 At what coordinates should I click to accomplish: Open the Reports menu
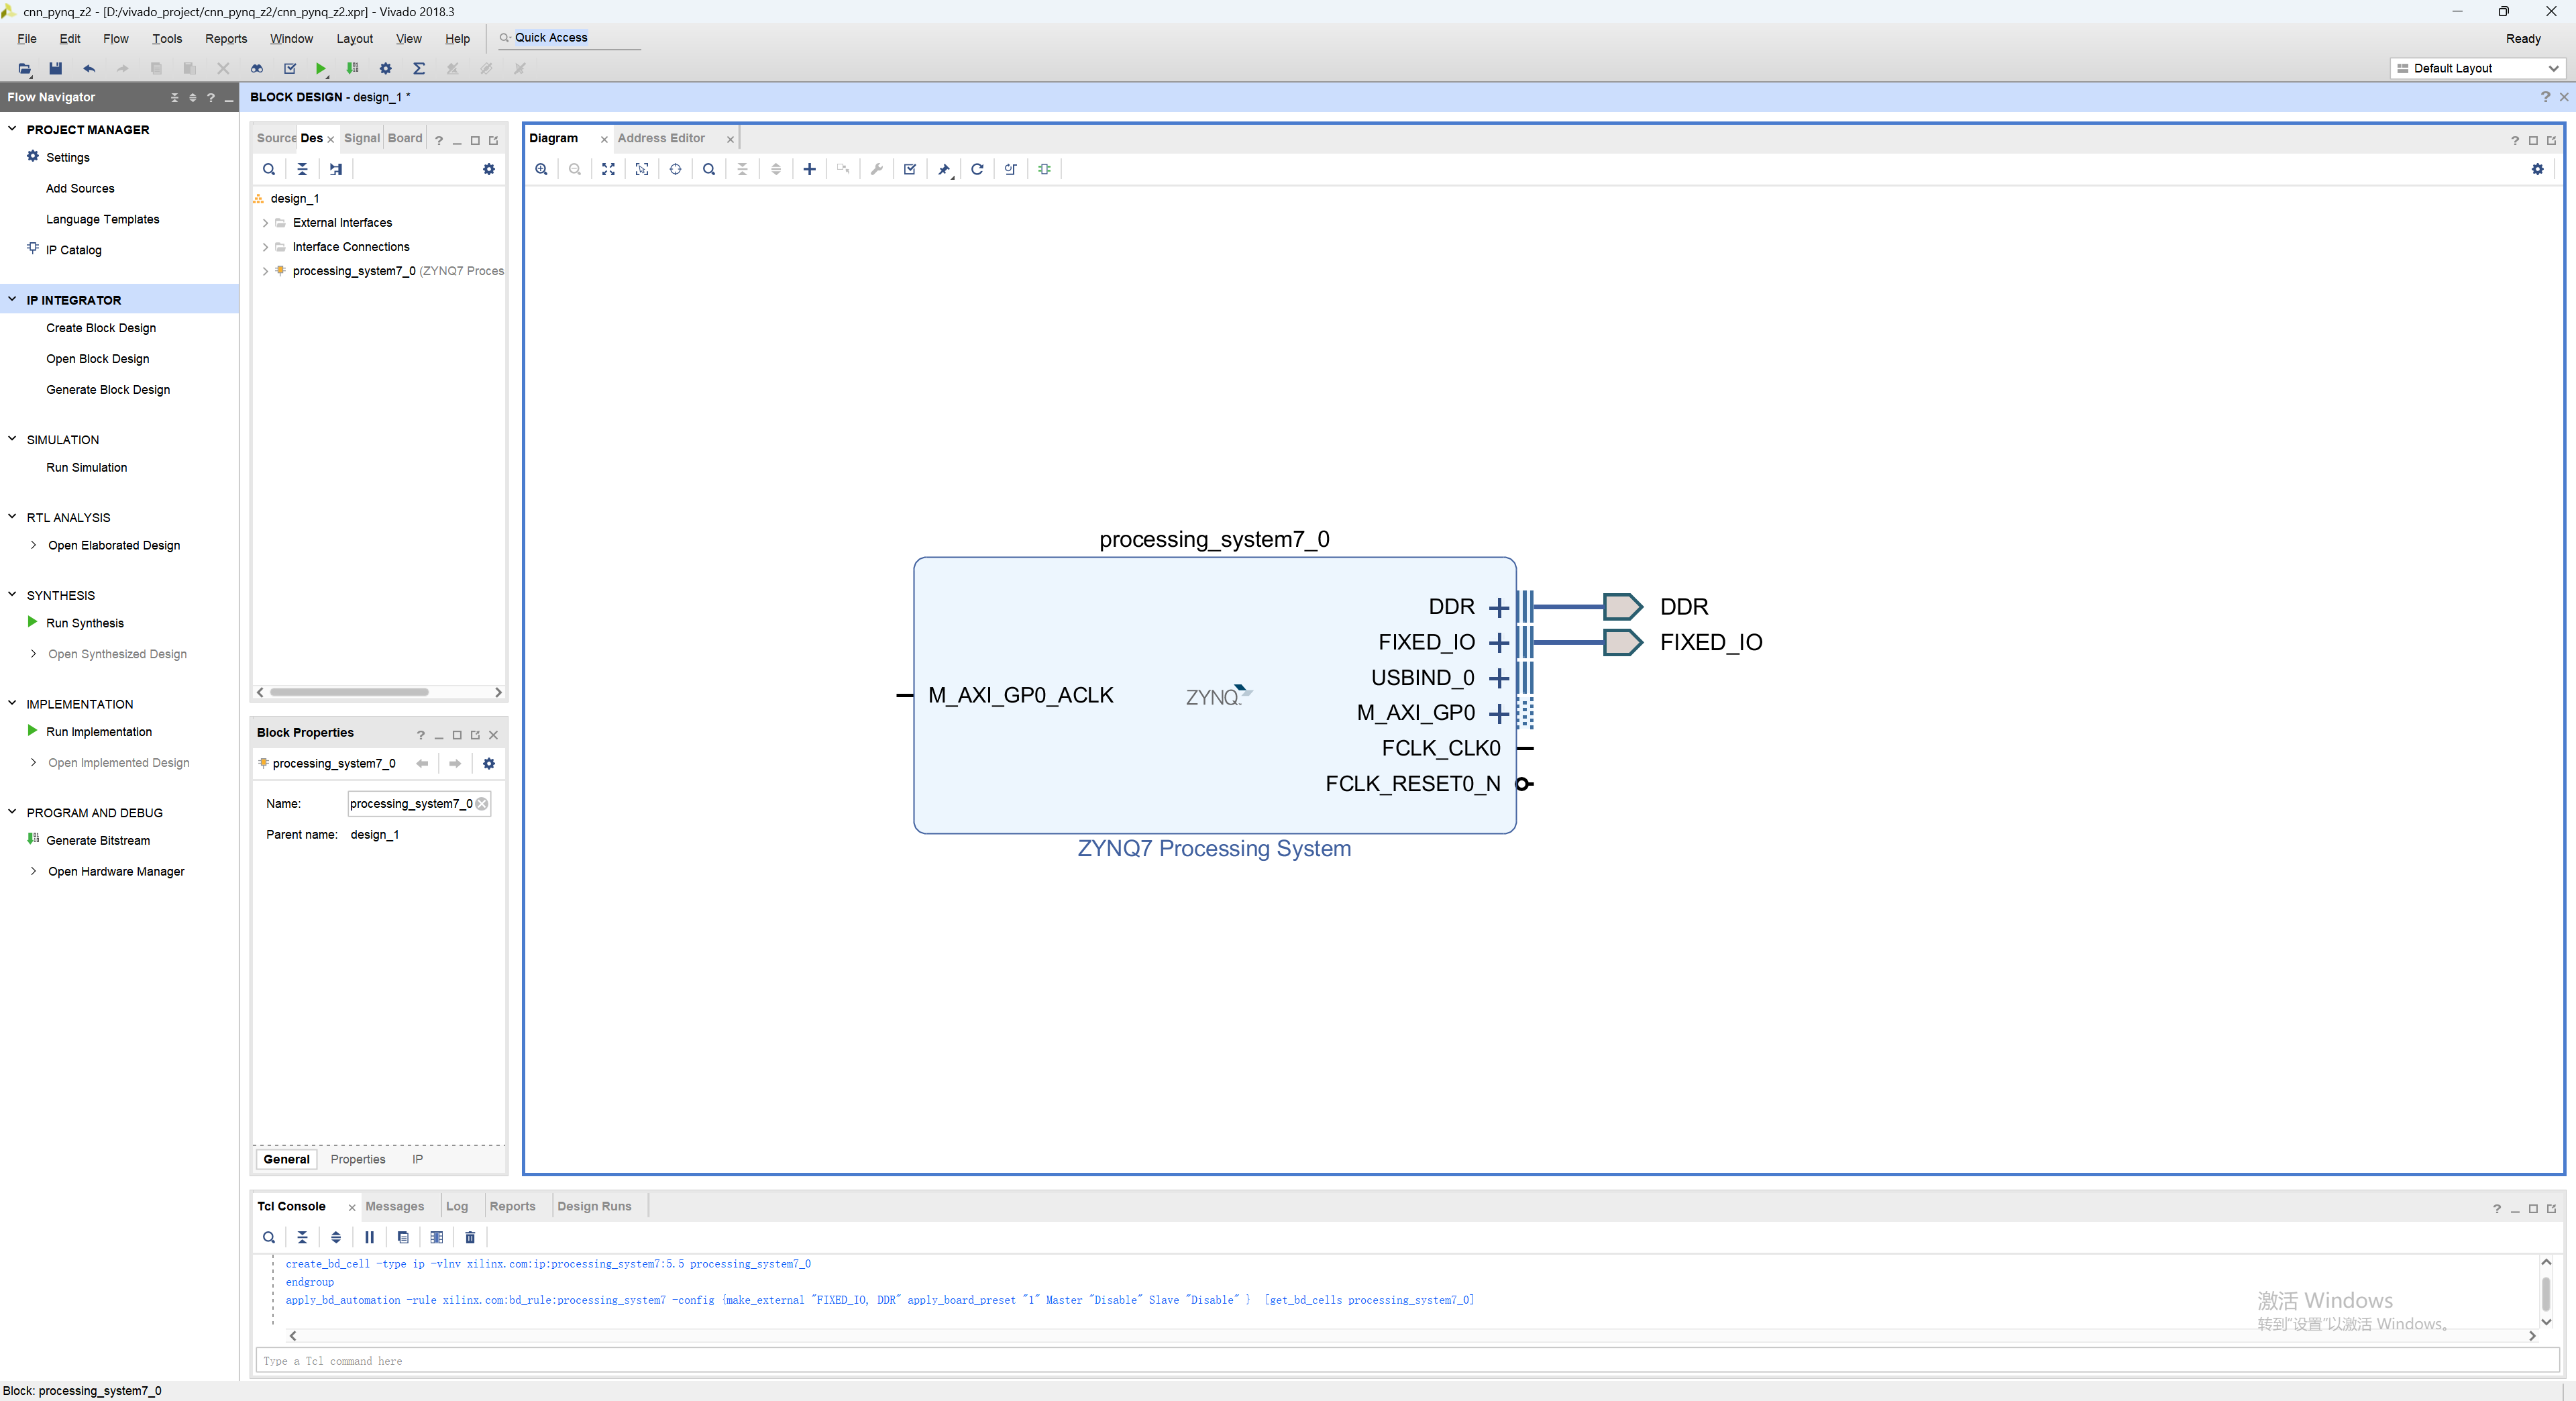226,38
